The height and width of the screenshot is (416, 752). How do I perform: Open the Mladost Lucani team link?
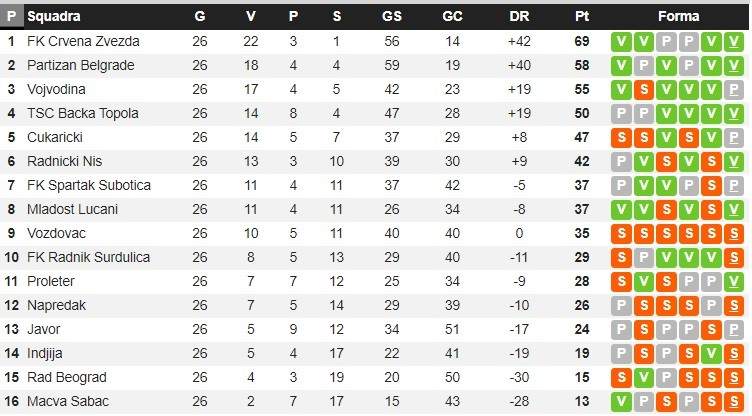point(72,209)
